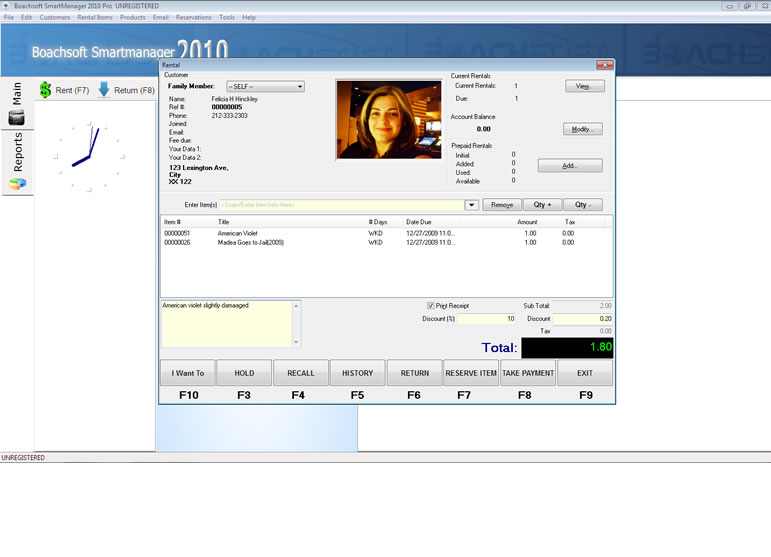Switch to the Reports side tab

[x=17, y=153]
